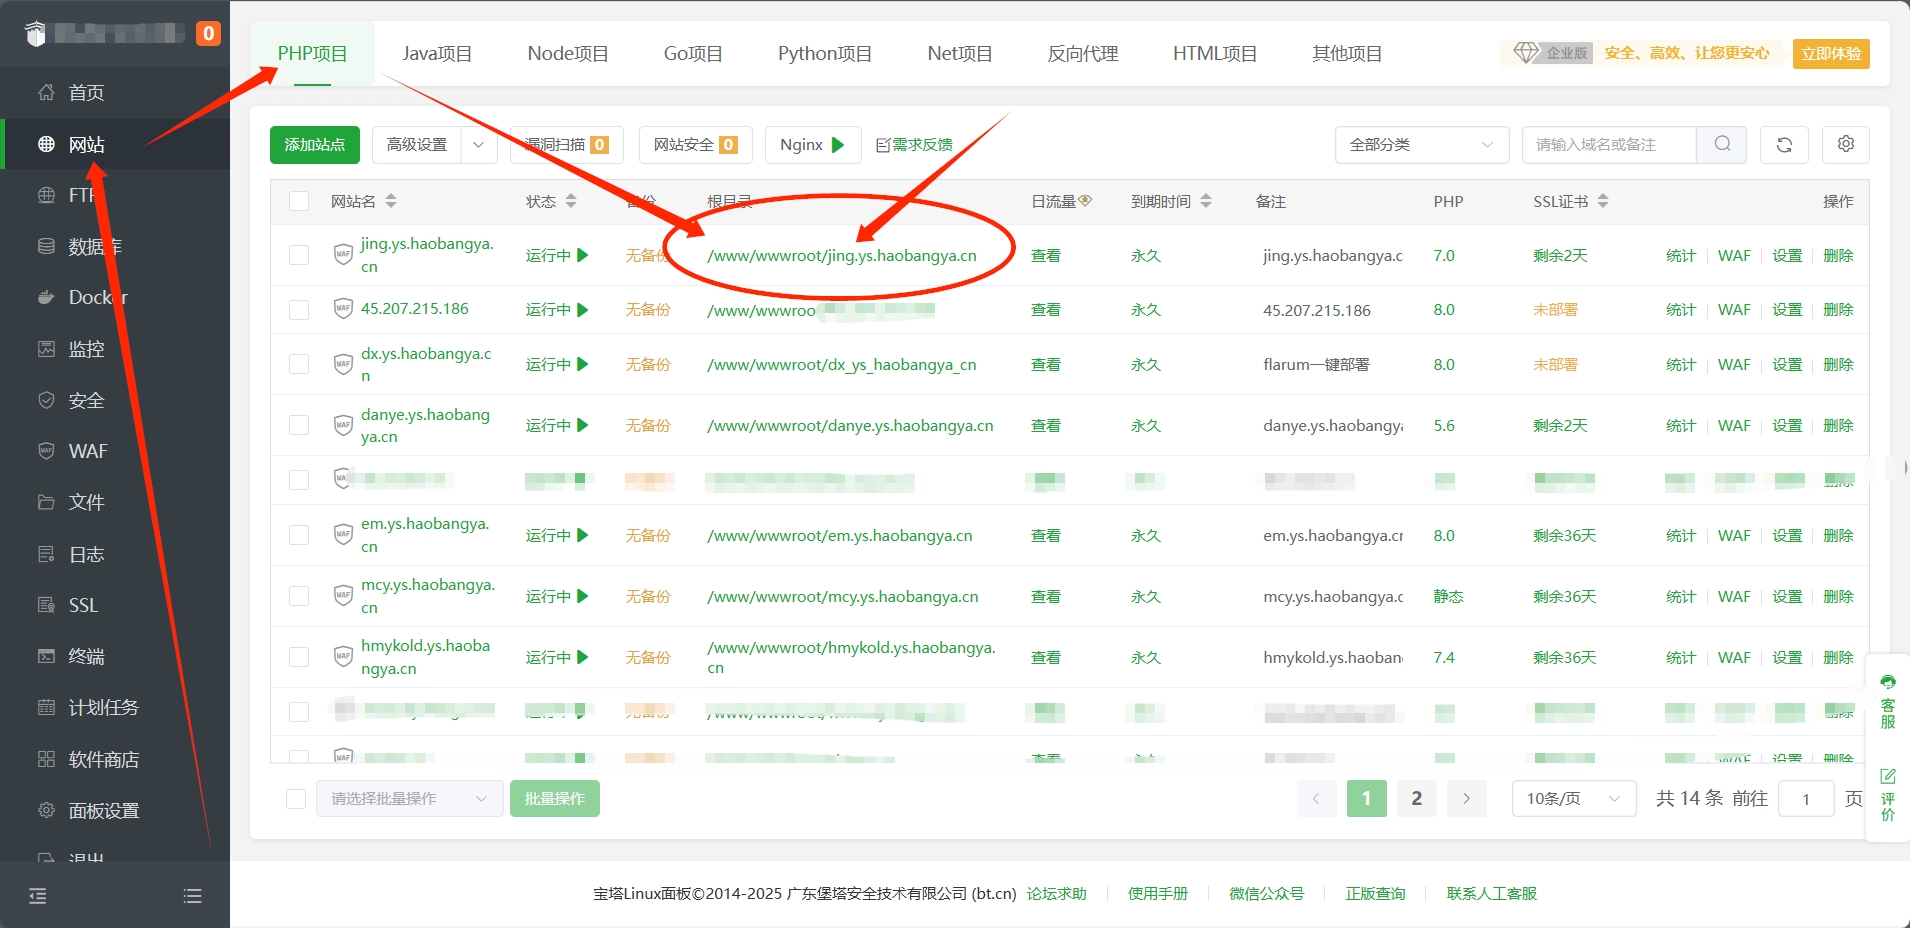Open the 请选择批量操作 dropdown
Viewport: 1910px width, 928px height.
click(410, 798)
